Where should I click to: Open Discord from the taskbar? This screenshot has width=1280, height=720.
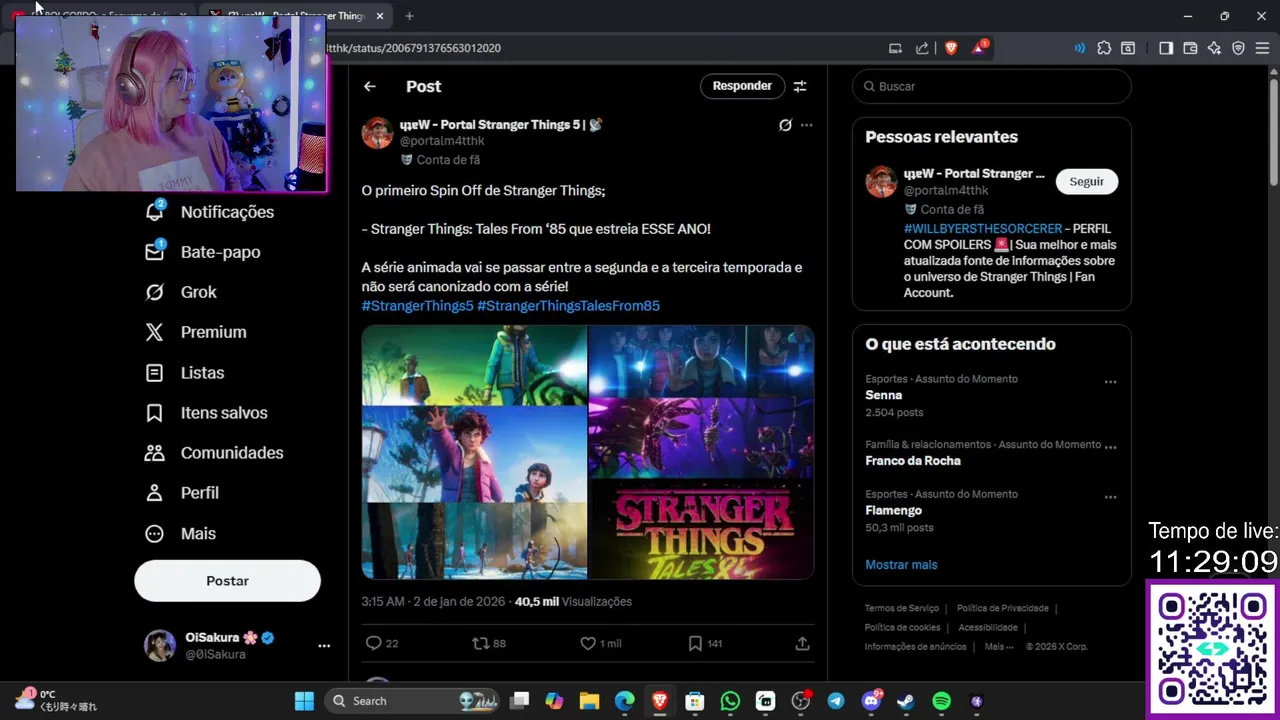tap(871, 701)
